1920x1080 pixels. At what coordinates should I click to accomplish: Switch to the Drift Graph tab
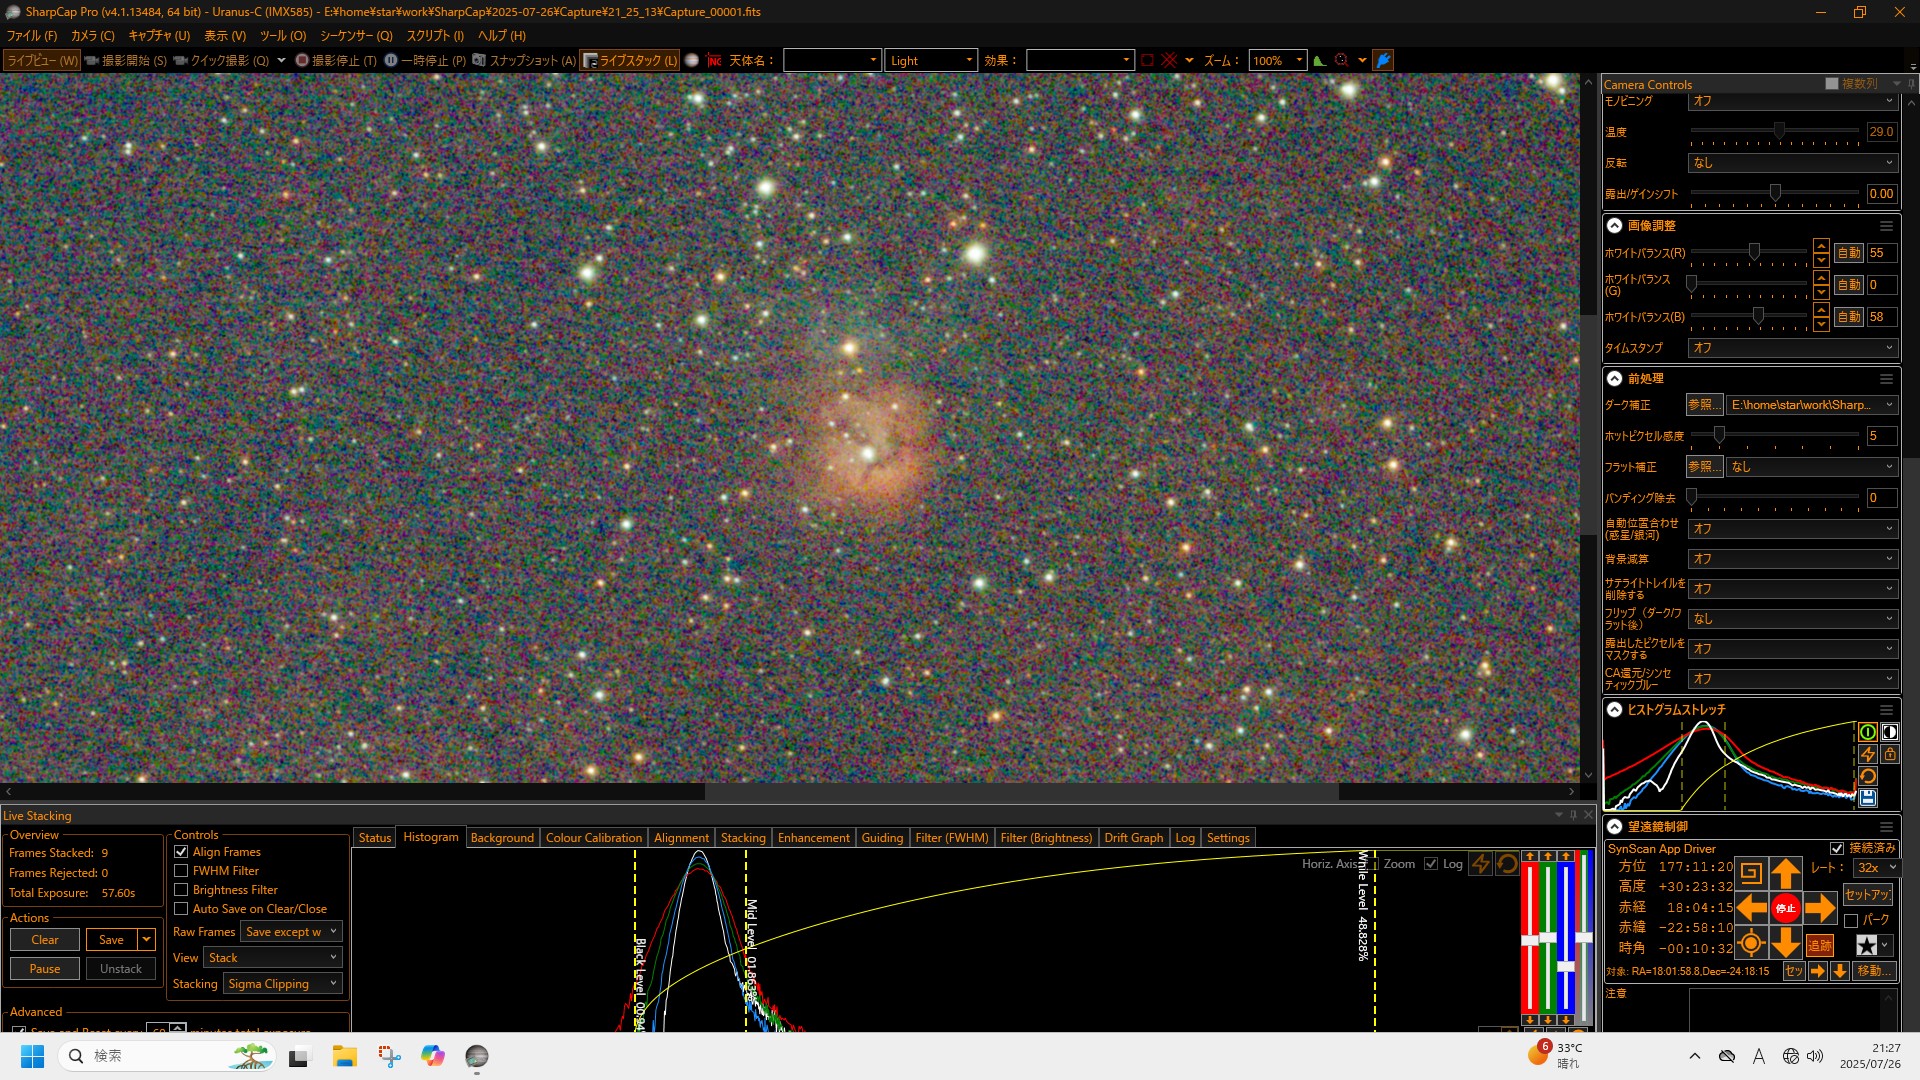point(1133,838)
